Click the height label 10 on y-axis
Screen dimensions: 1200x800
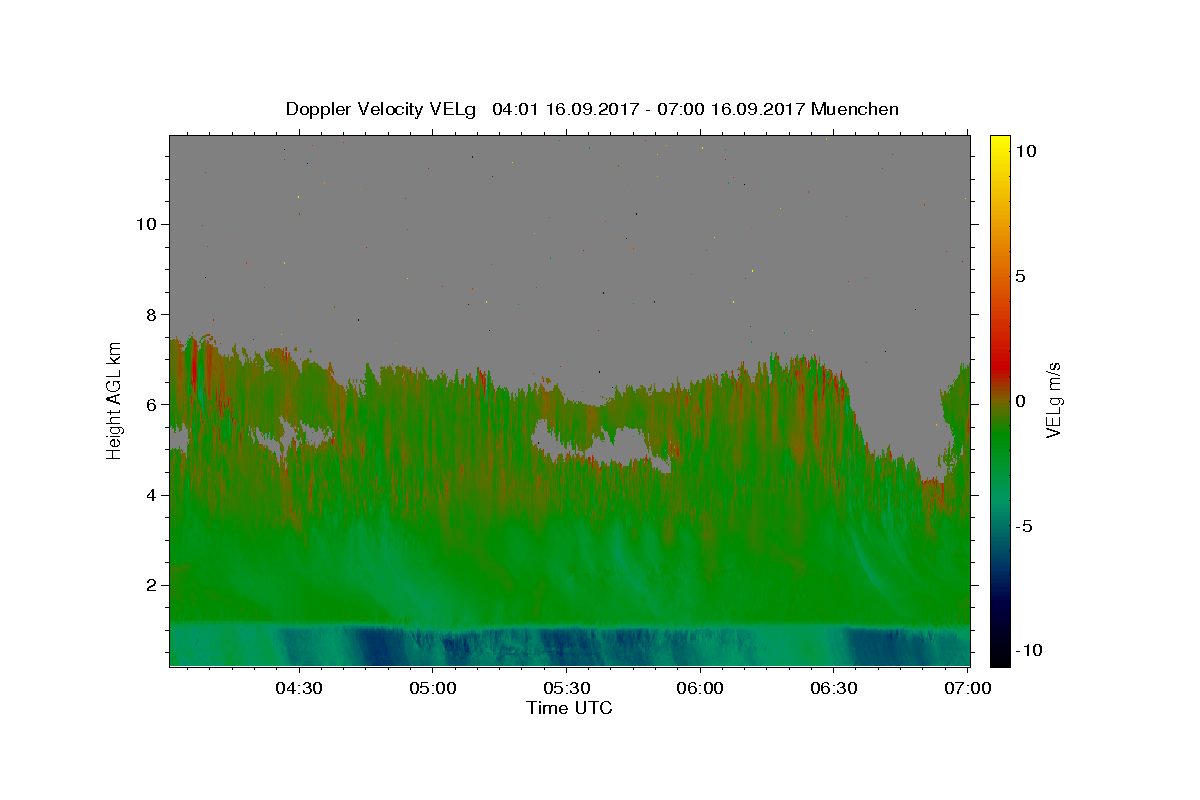click(144, 224)
